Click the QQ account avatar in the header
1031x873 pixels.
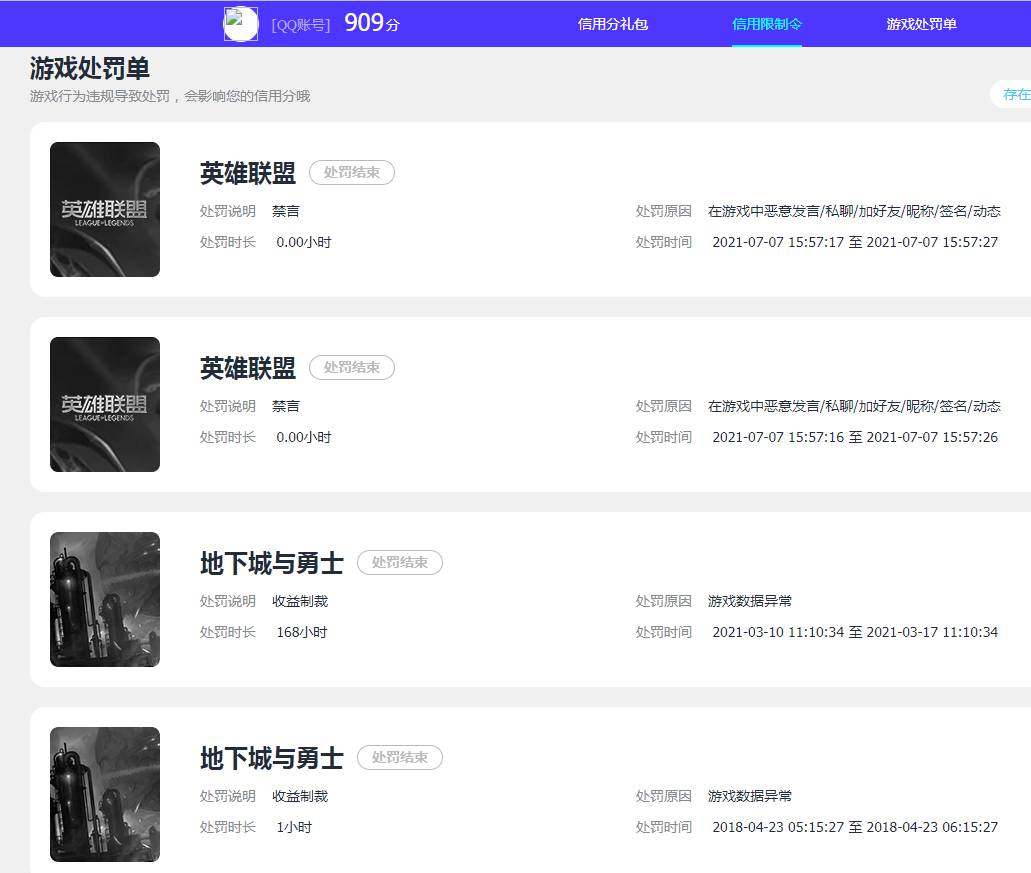[x=240, y=22]
